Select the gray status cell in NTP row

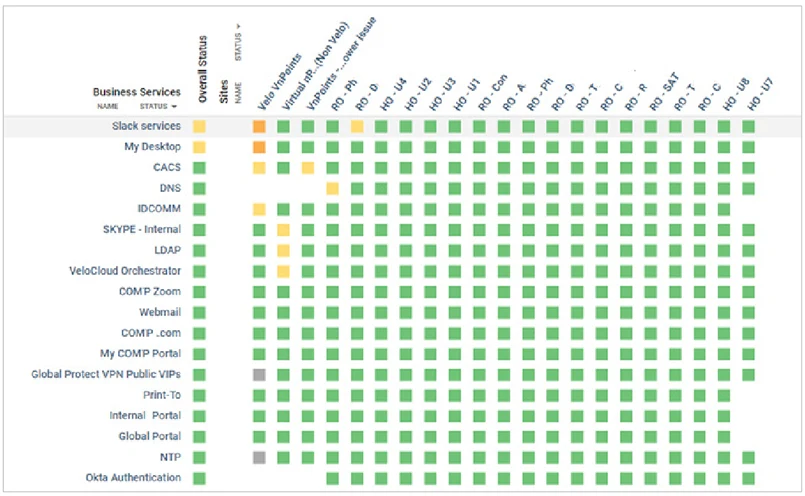click(259, 457)
